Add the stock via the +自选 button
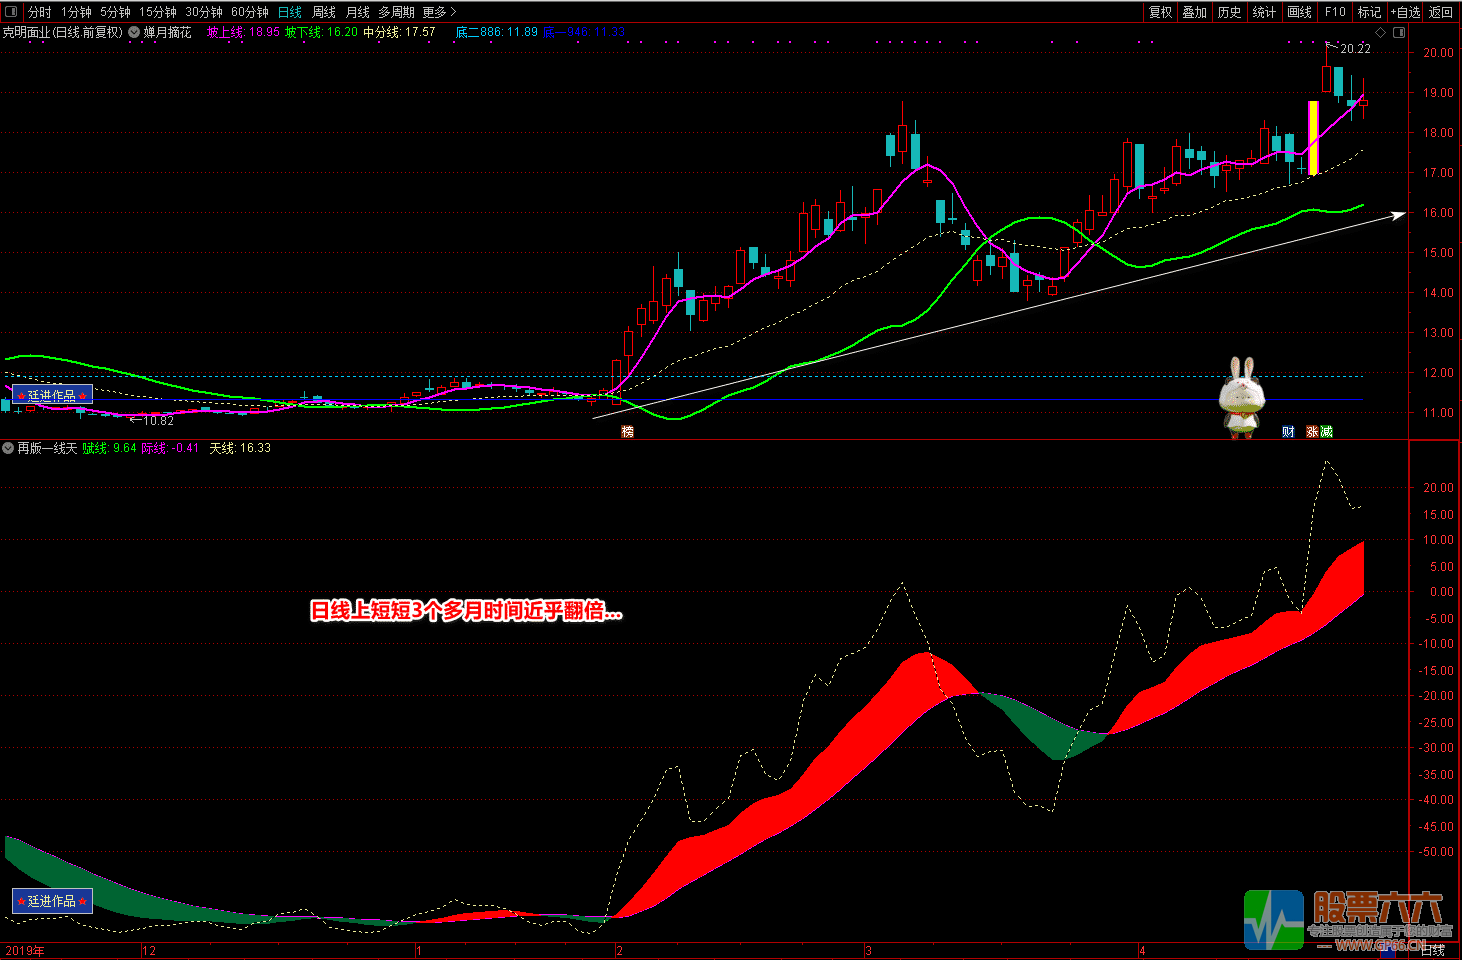The height and width of the screenshot is (960, 1462). [x=1405, y=12]
